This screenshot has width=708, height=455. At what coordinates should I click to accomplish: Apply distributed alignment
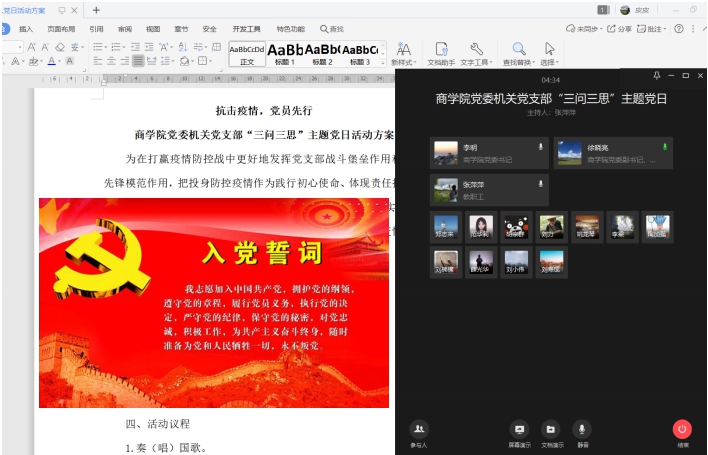[152, 60]
